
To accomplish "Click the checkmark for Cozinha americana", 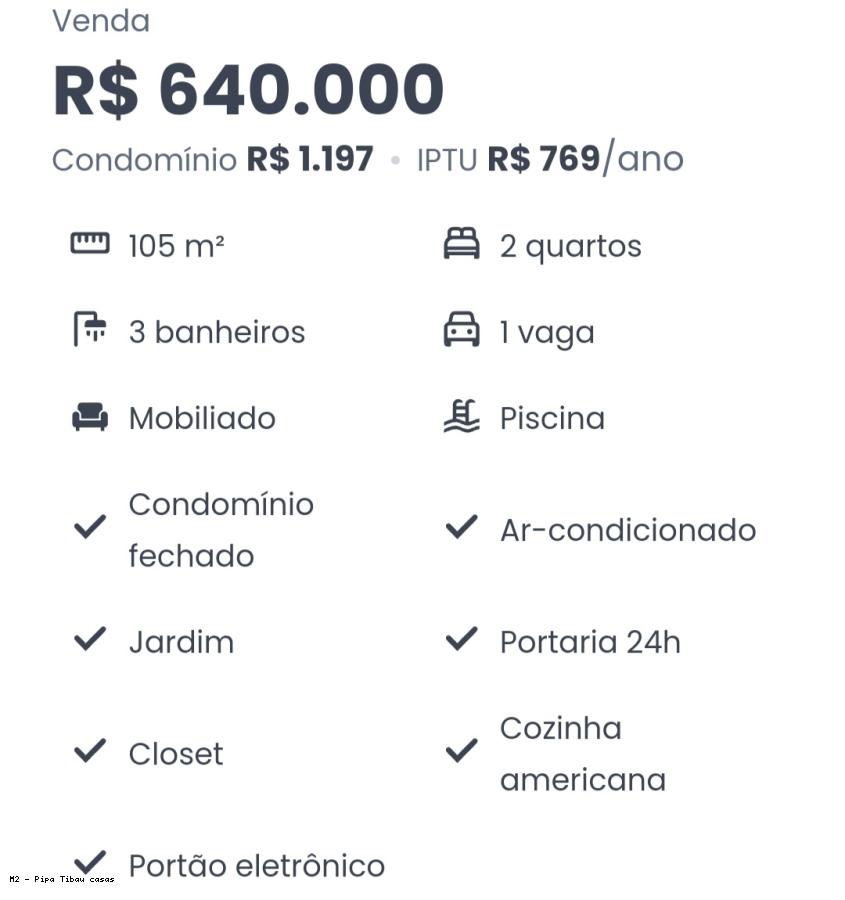I will [x=462, y=750].
